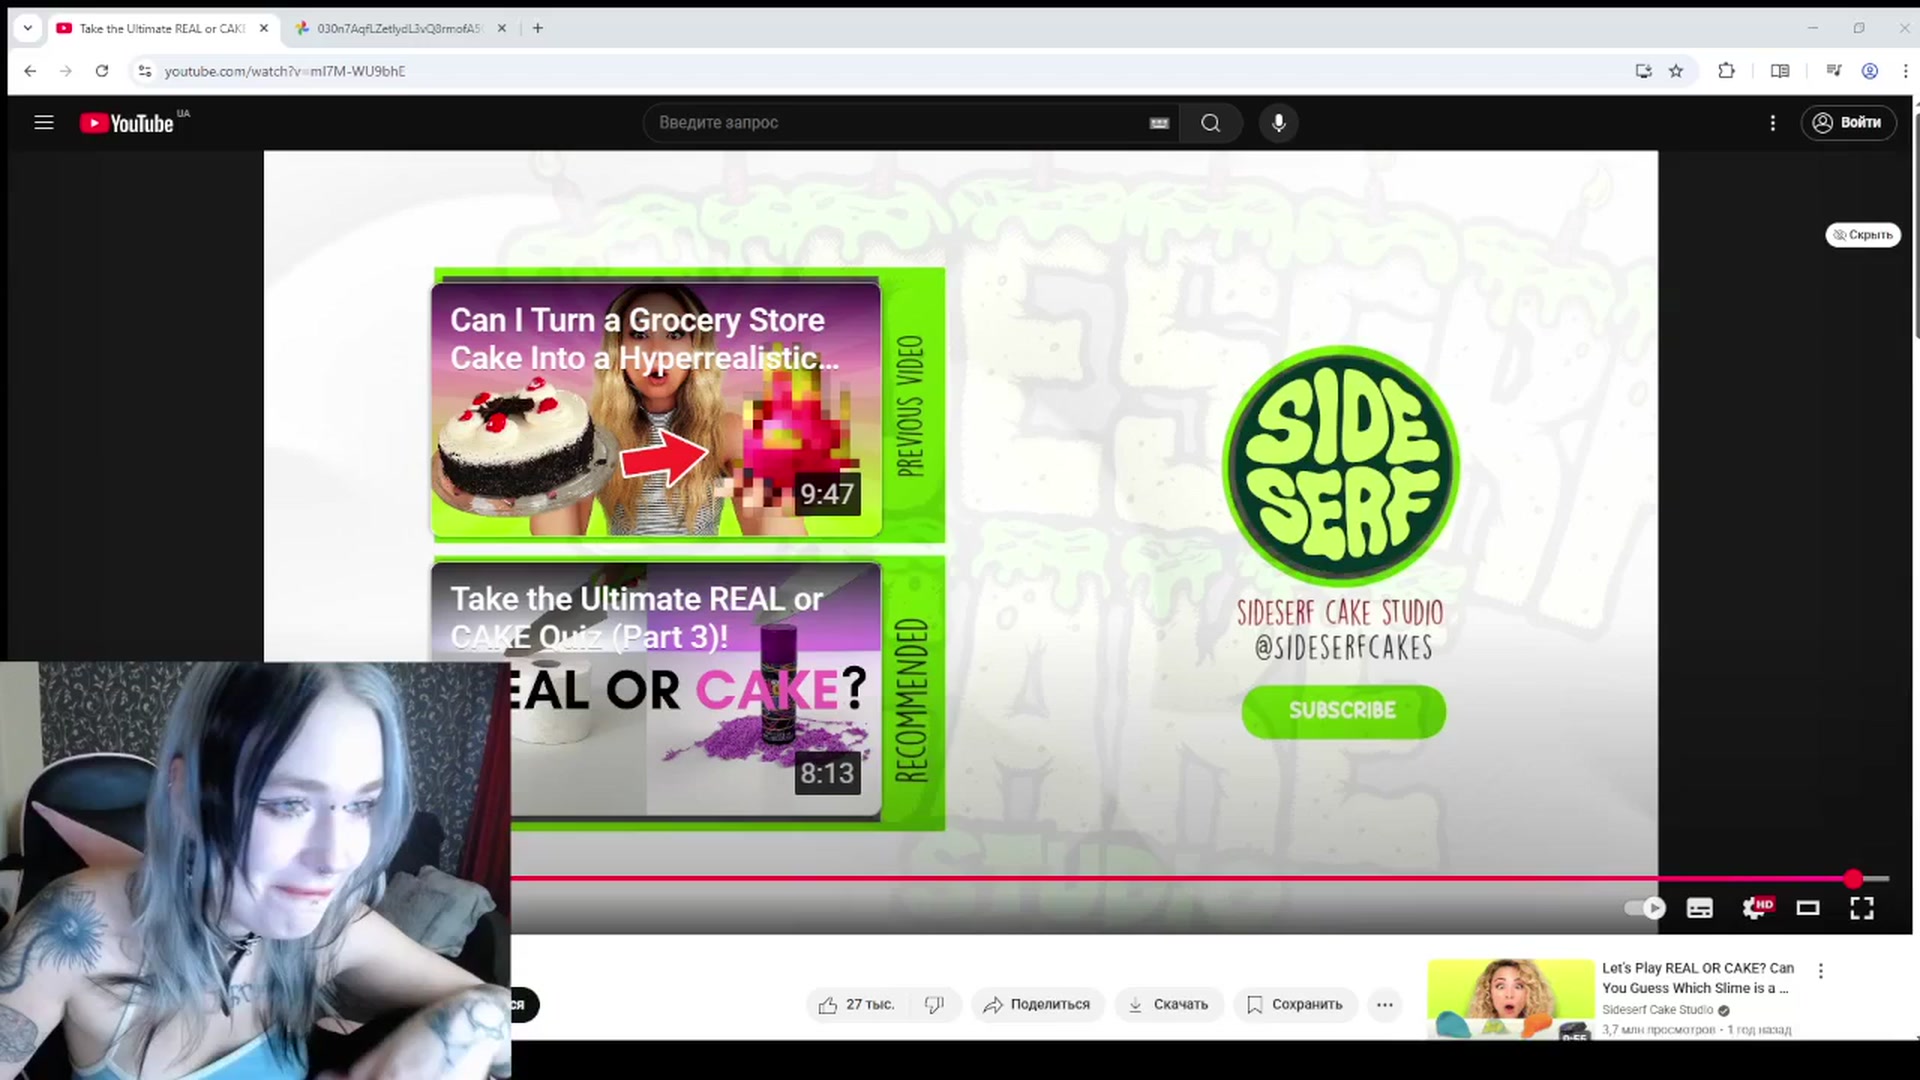Reload the current page
1920x1080 pixels.
pos(102,71)
